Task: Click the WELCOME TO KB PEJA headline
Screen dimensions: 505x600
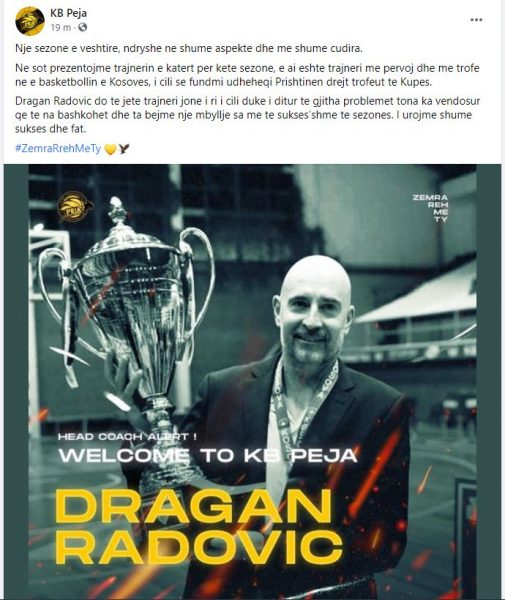Action: pyautogui.click(x=208, y=456)
